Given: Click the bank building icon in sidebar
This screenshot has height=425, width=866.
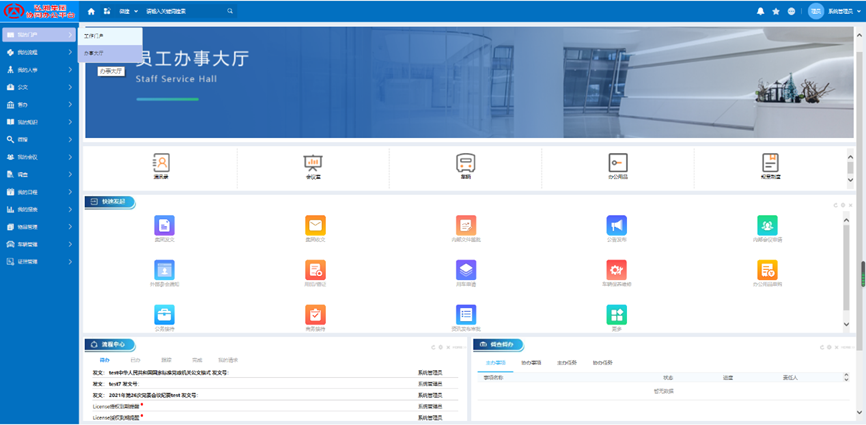Looking at the screenshot, I should (10, 105).
